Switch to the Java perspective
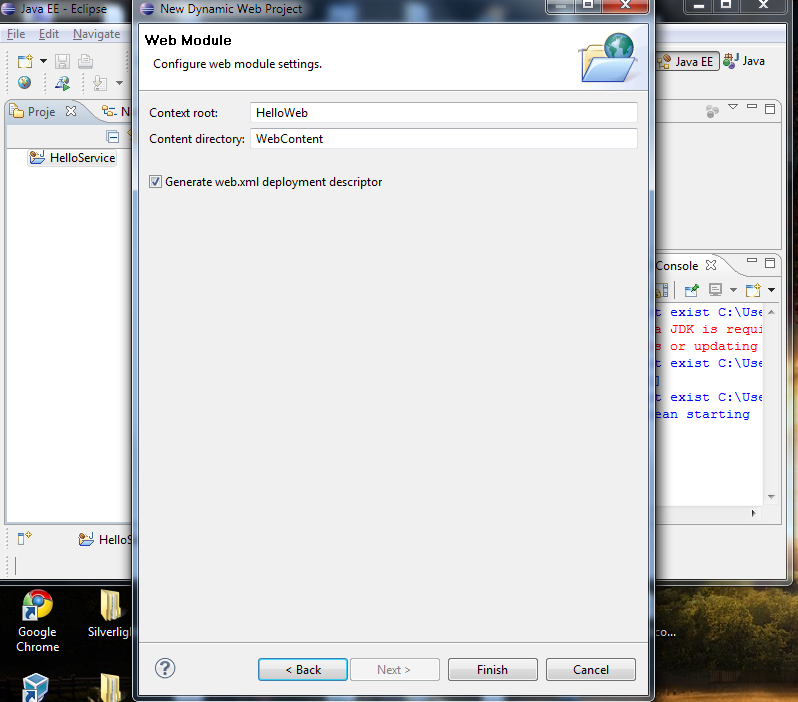This screenshot has width=798, height=702. pyautogui.click(x=744, y=61)
